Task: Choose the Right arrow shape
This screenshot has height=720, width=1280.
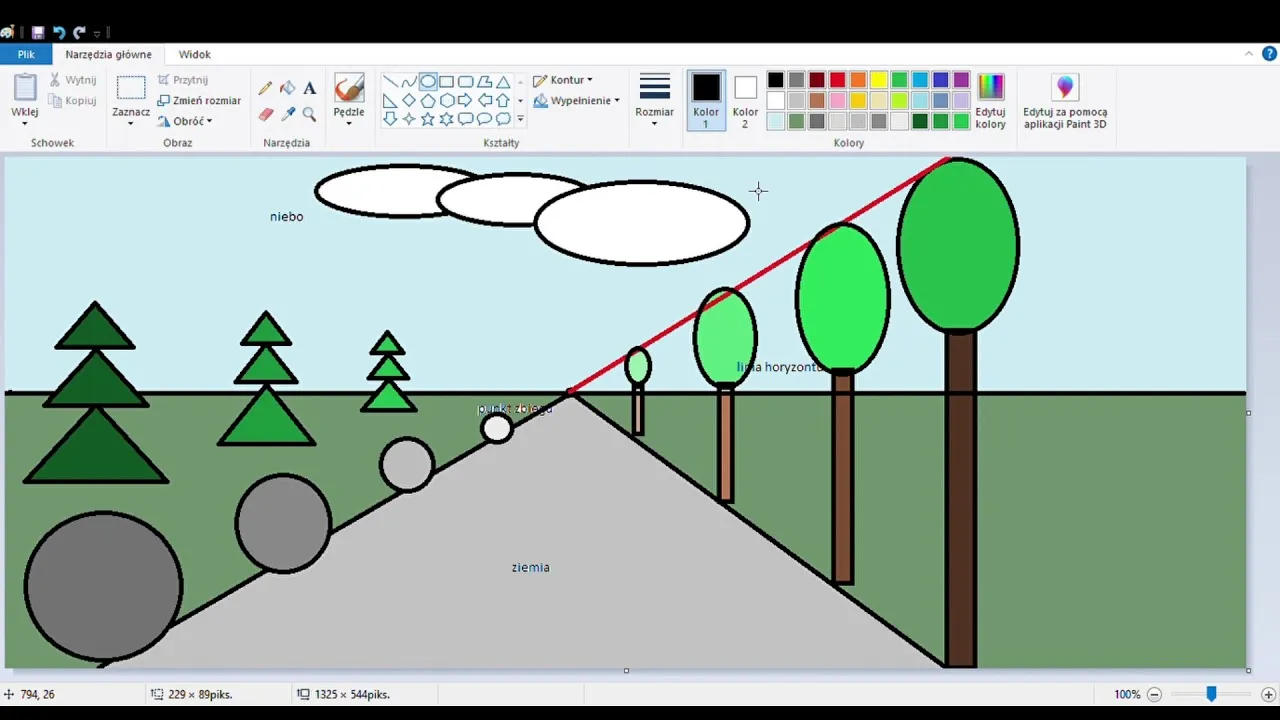Action: tap(466, 100)
